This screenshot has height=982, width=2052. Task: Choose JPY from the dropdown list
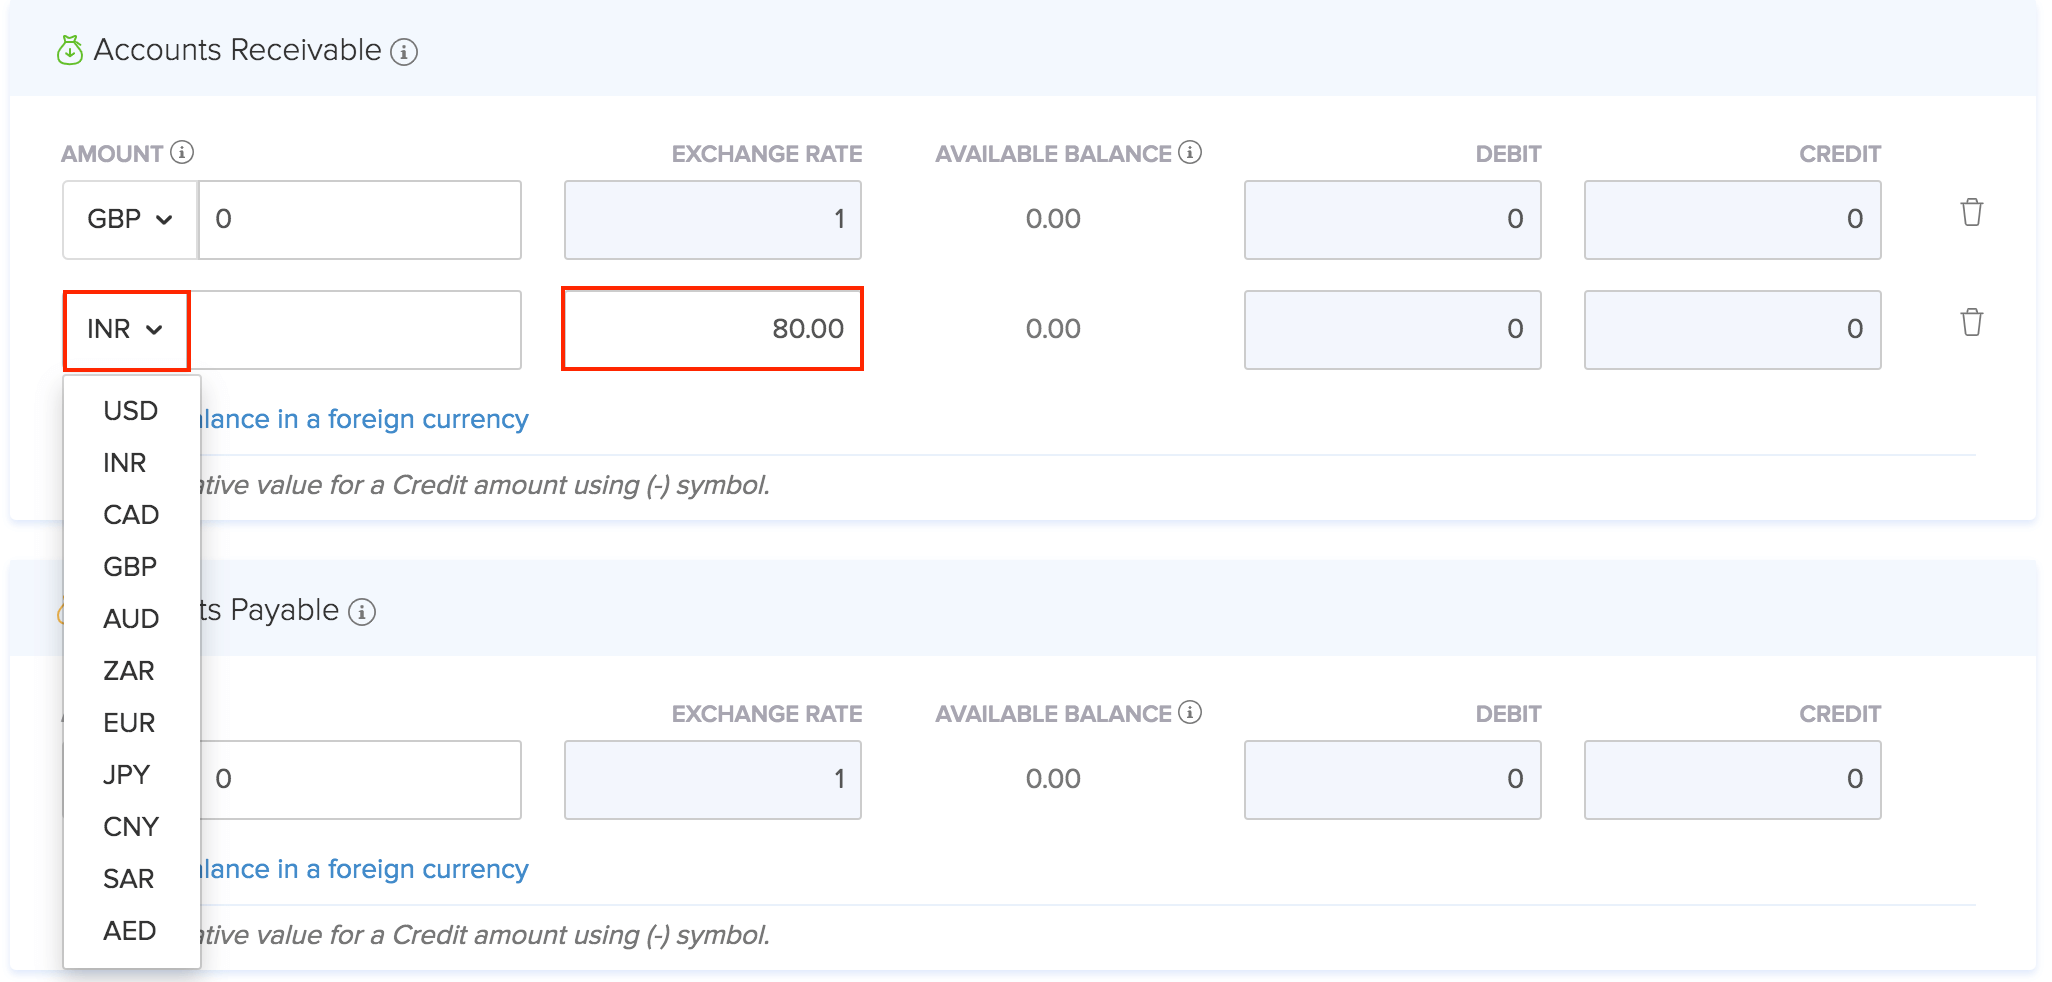tap(127, 775)
